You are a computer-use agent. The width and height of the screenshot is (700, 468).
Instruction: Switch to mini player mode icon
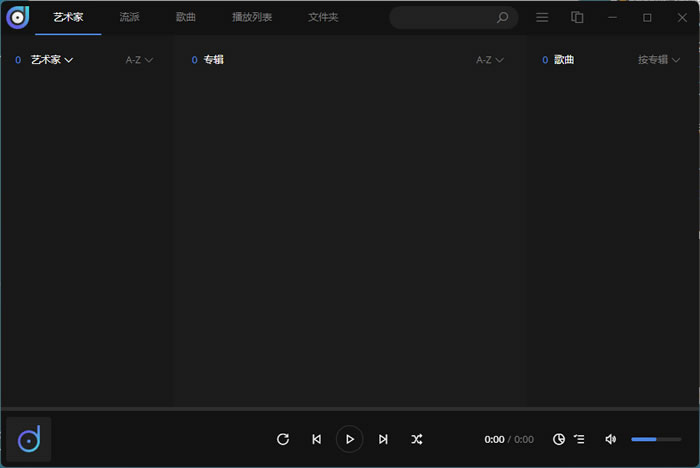click(577, 17)
